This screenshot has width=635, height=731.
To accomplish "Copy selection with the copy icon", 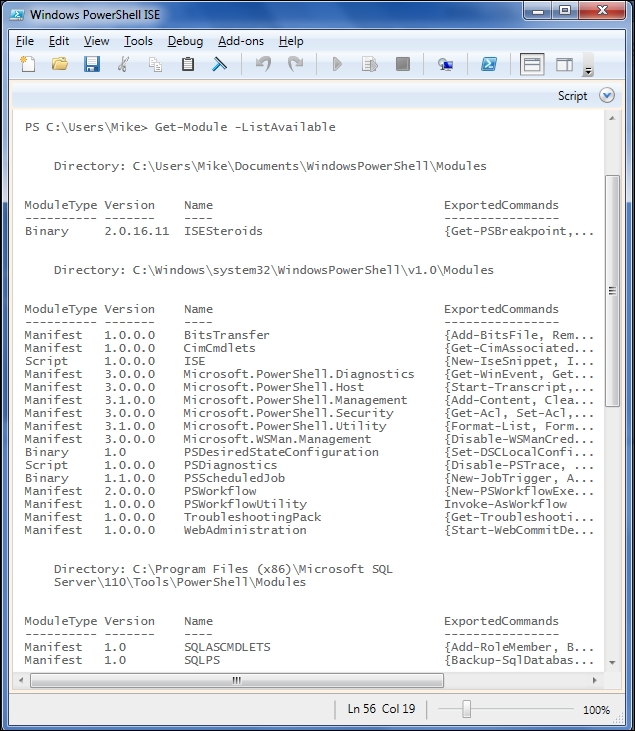I will pos(155,64).
